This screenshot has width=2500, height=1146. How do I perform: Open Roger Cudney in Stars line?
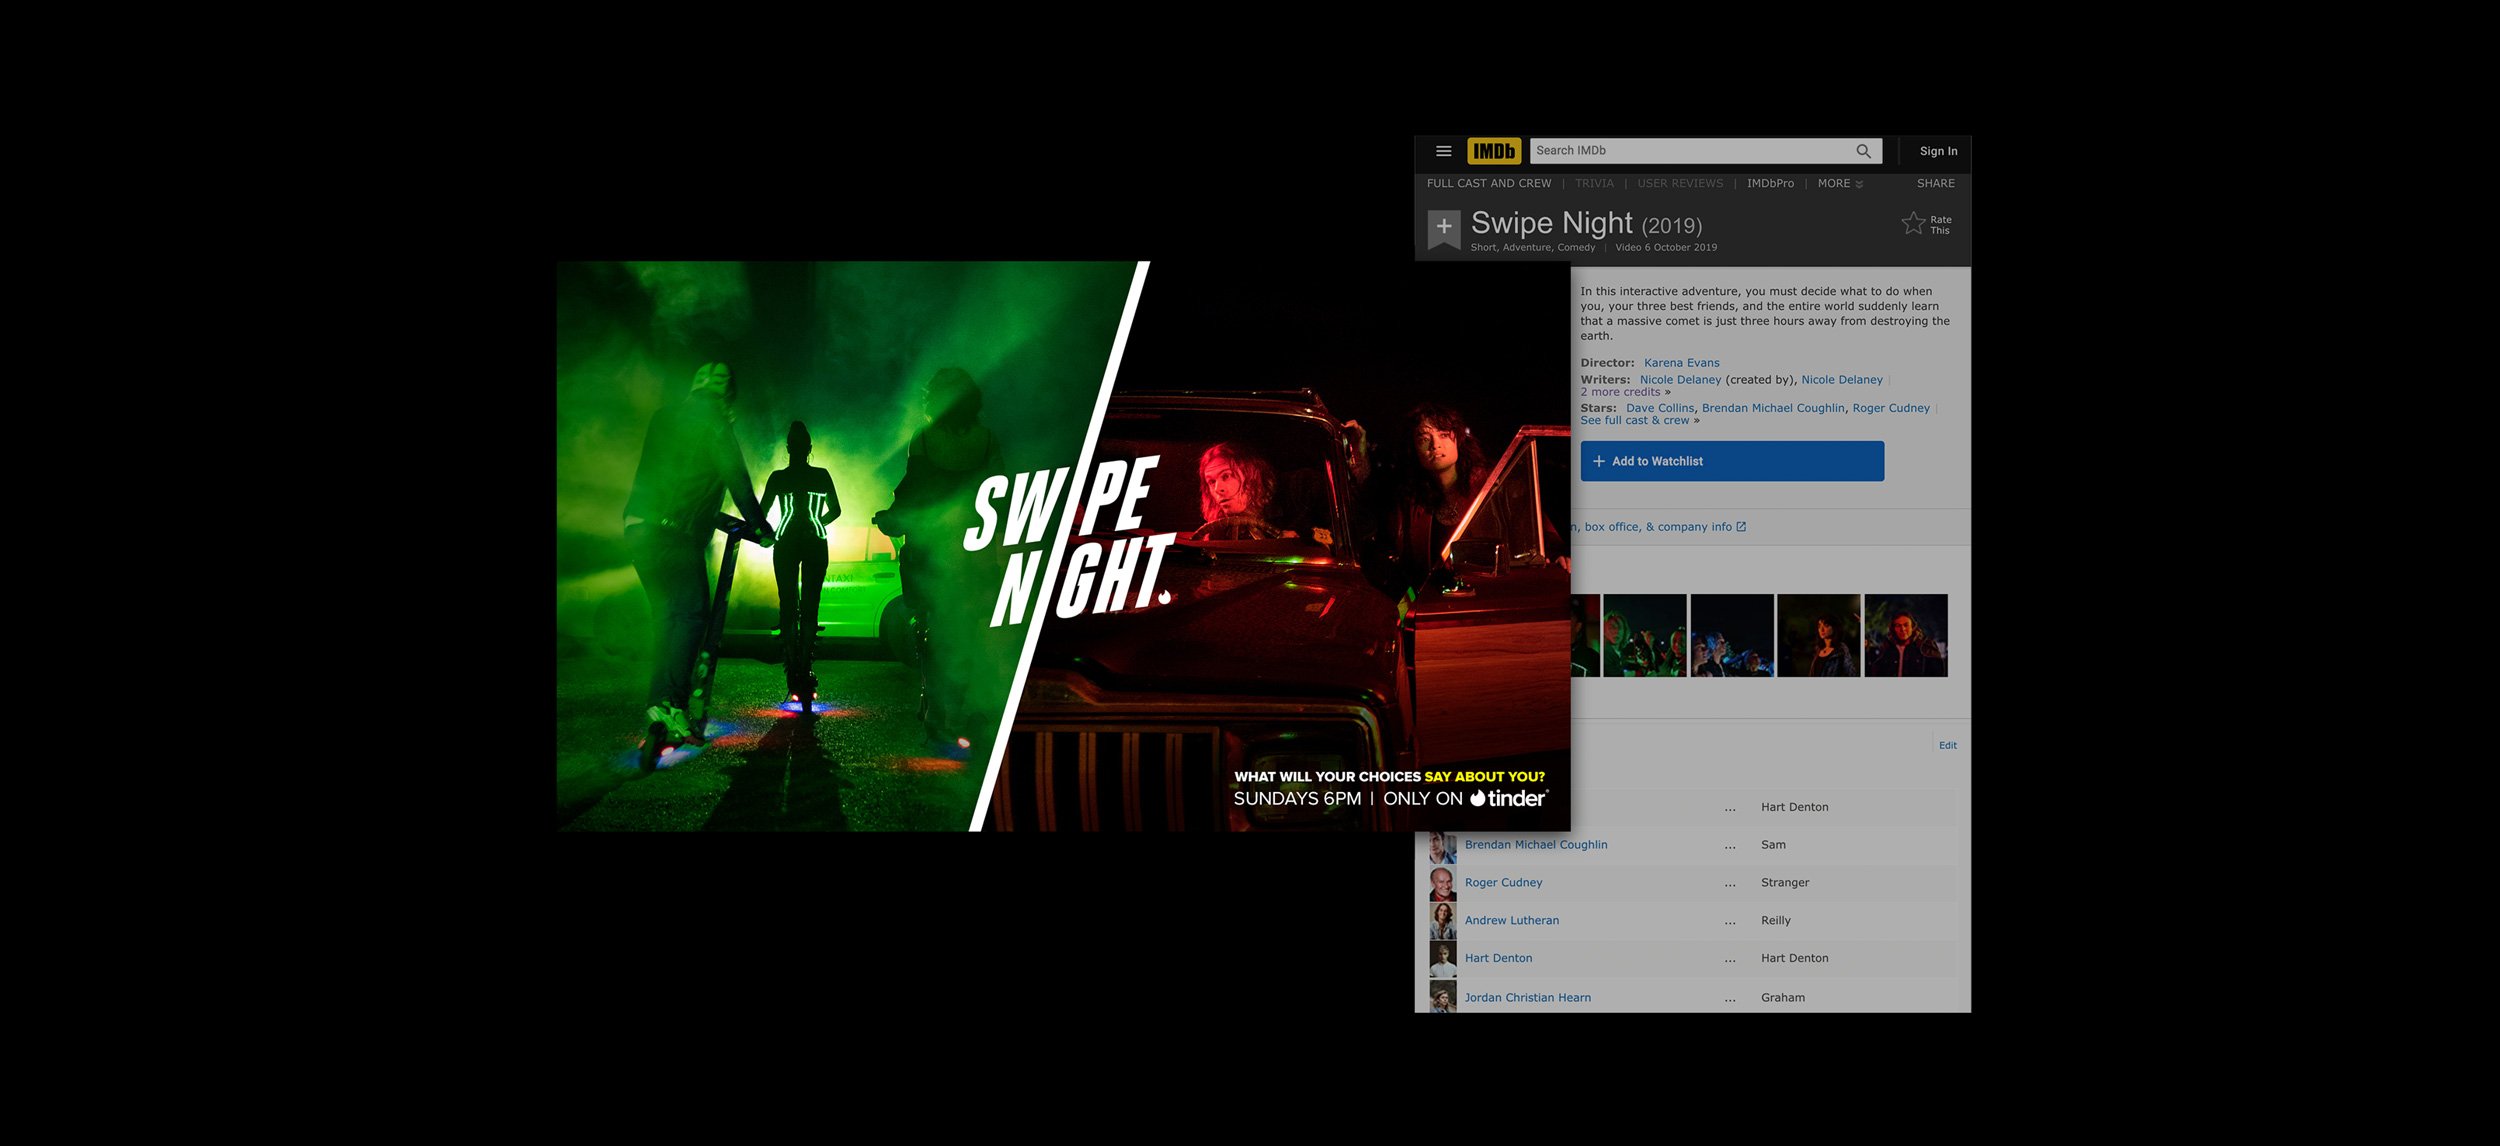1890,408
